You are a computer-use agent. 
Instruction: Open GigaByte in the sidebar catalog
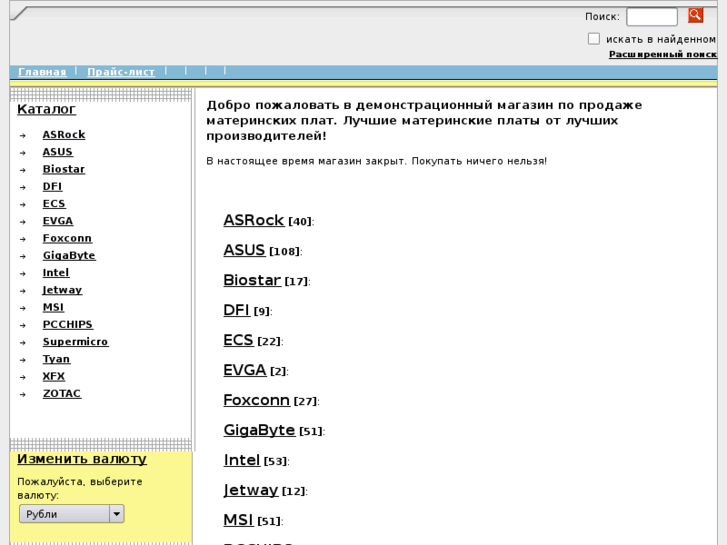[x=69, y=255]
